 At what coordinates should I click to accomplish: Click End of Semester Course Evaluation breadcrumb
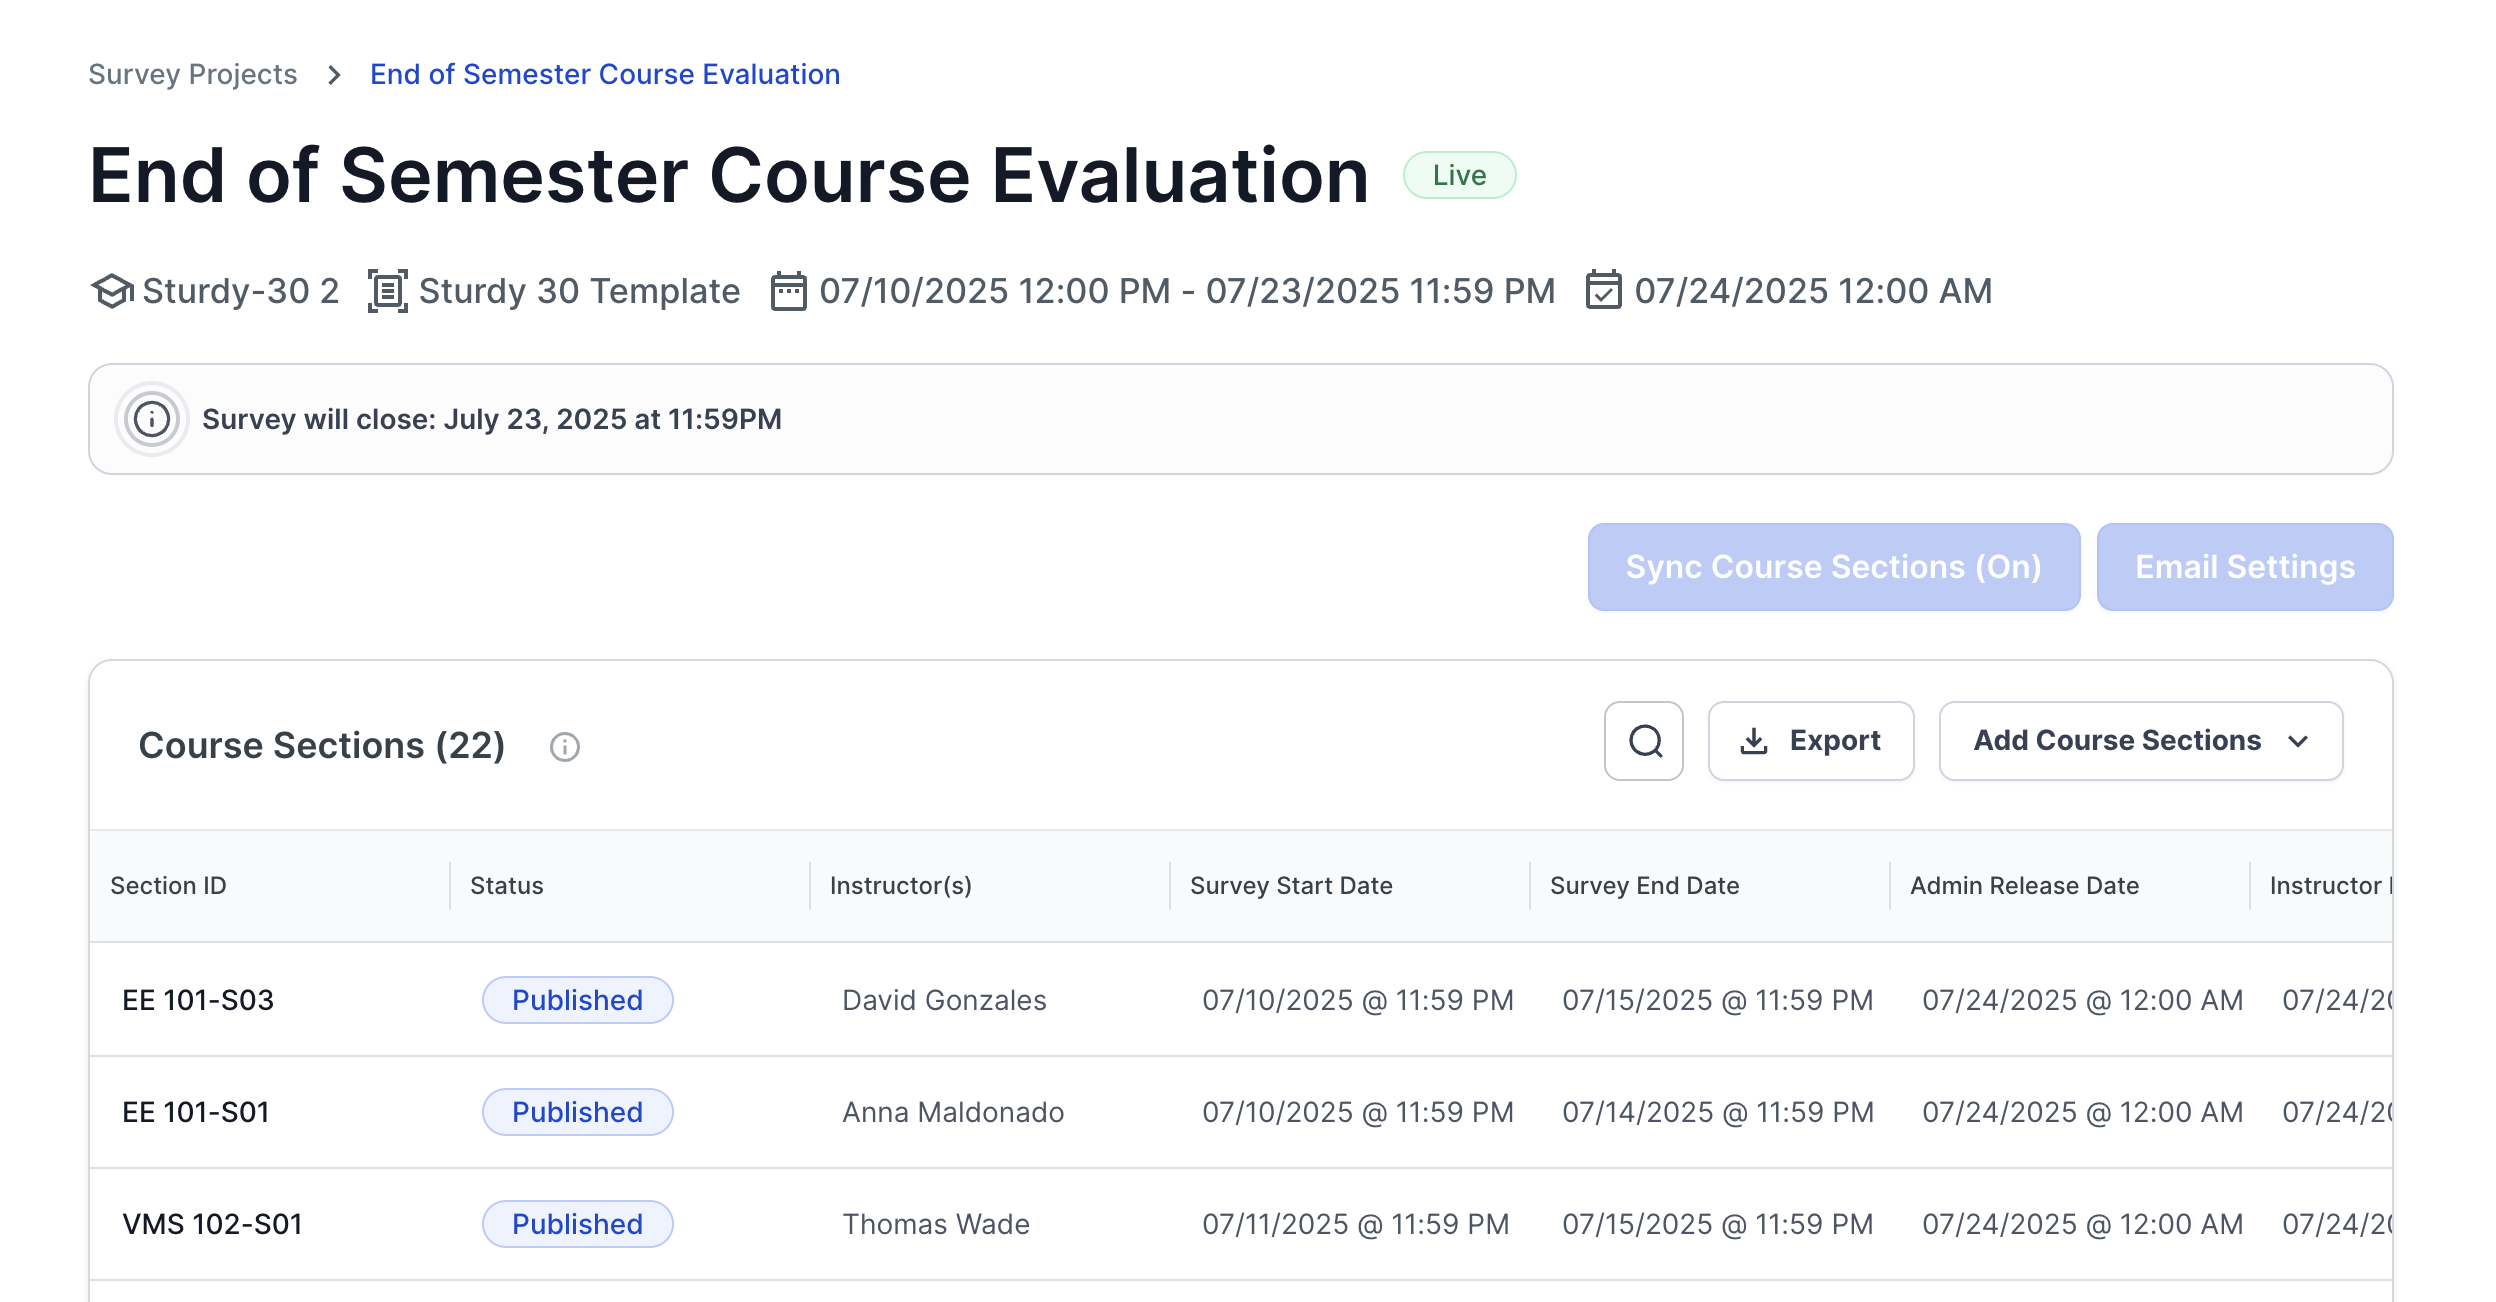tap(604, 75)
